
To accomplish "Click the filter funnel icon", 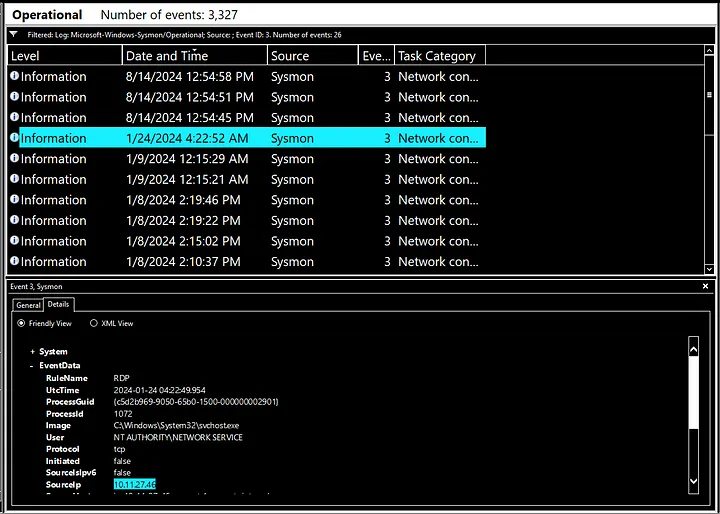I will click(13, 34).
